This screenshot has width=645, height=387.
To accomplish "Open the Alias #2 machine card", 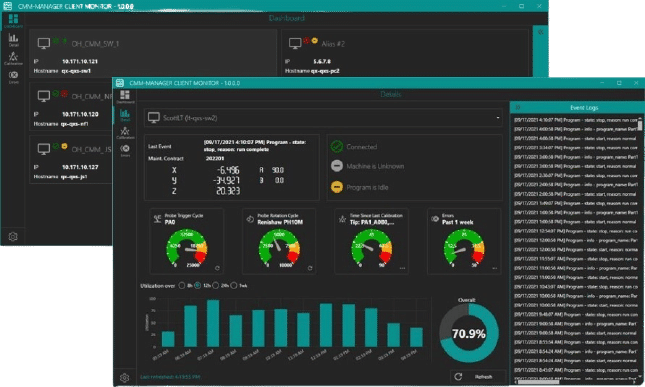I will [x=405, y=53].
